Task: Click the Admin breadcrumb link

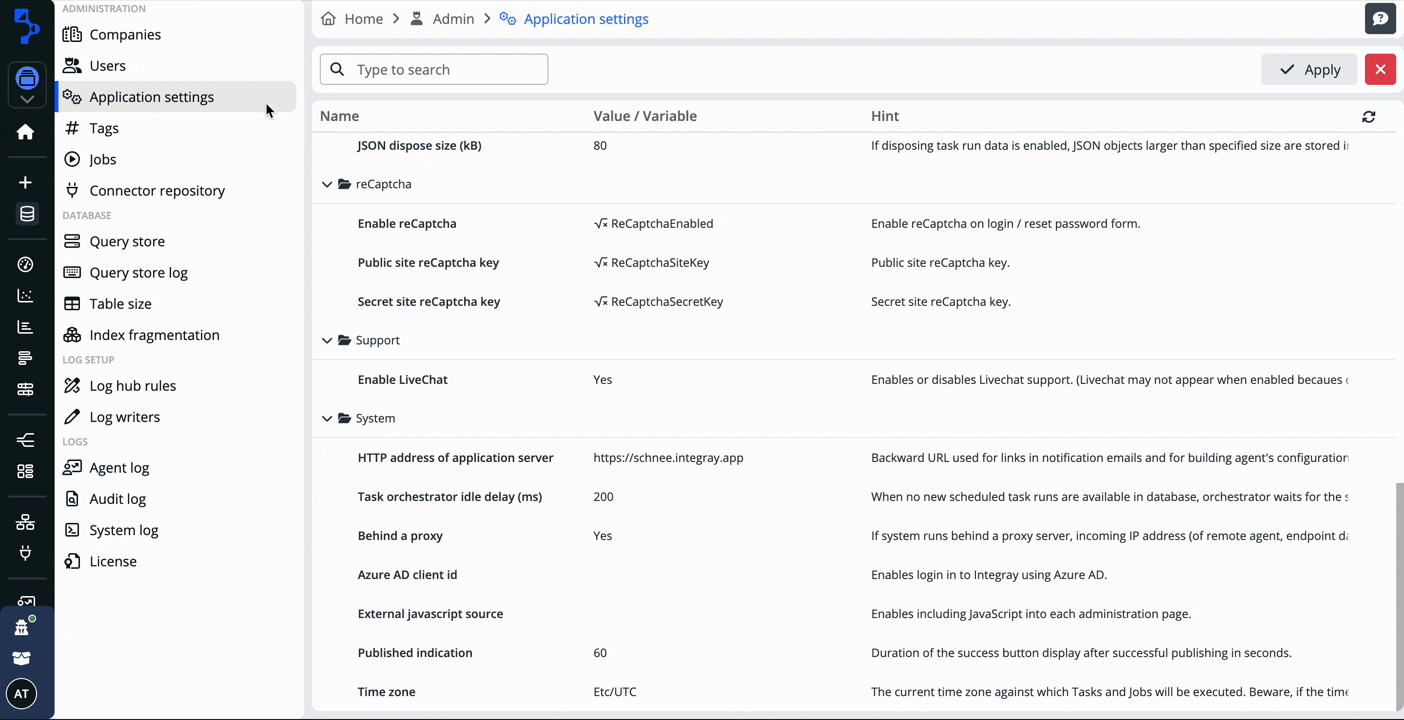Action: coord(452,19)
